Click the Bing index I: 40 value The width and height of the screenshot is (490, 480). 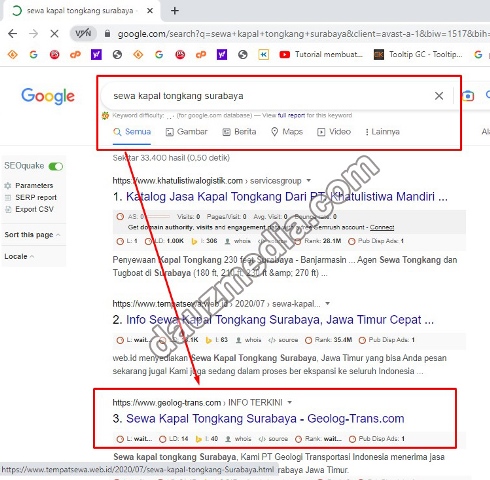tap(207, 439)
